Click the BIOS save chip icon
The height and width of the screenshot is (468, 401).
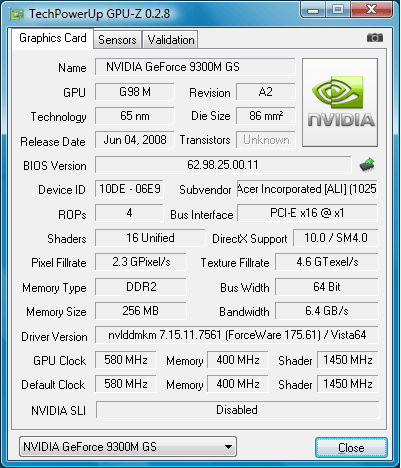click(367, 165)
